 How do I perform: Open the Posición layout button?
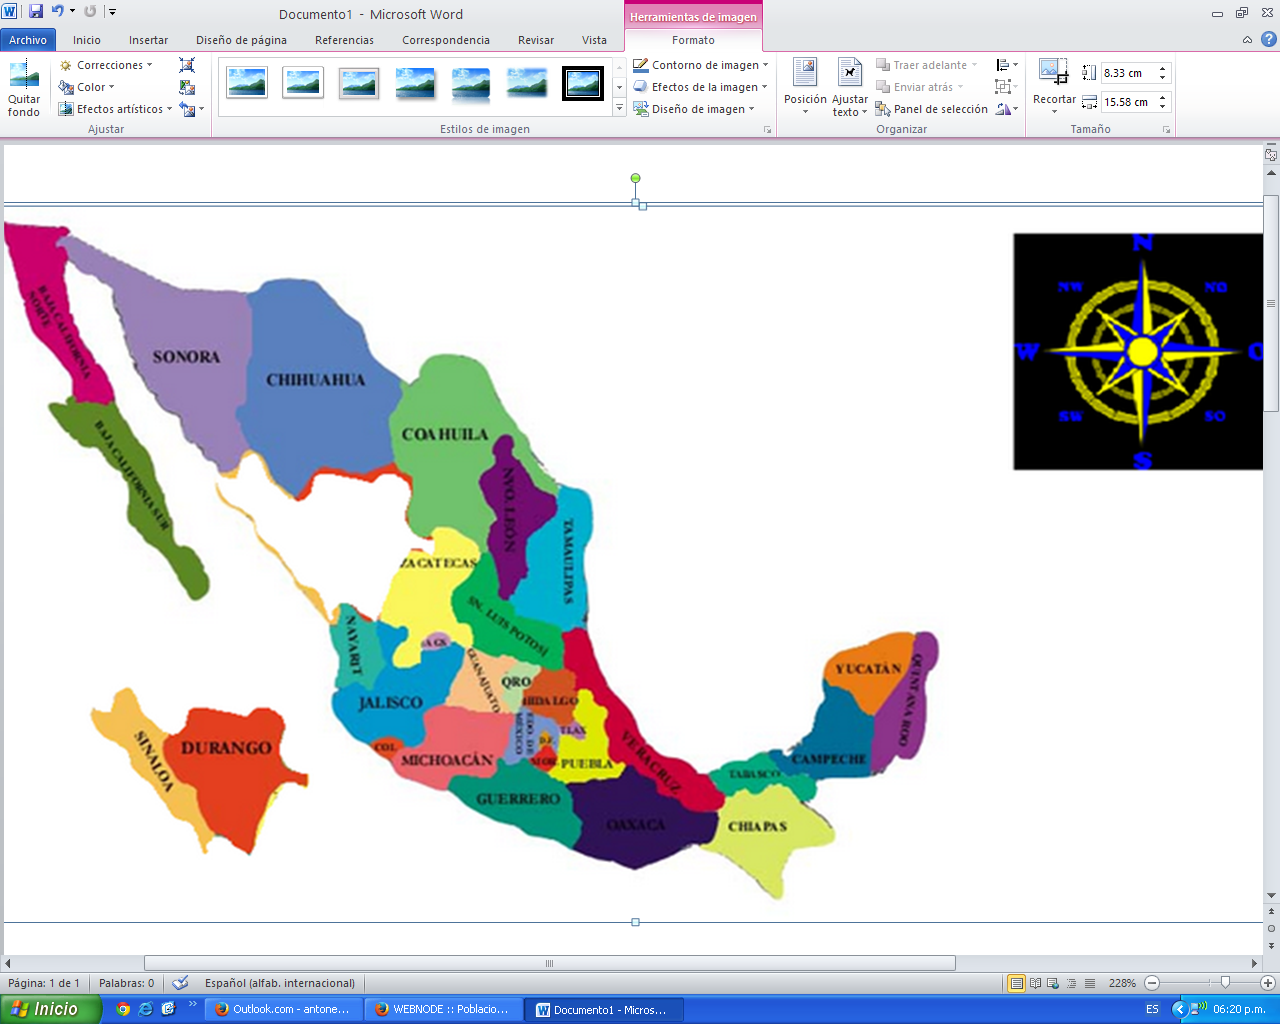[x=805, y=86]
